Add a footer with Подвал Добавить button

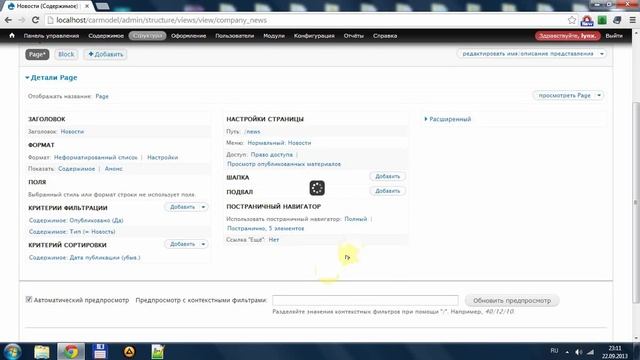click(x=387, y=191)
